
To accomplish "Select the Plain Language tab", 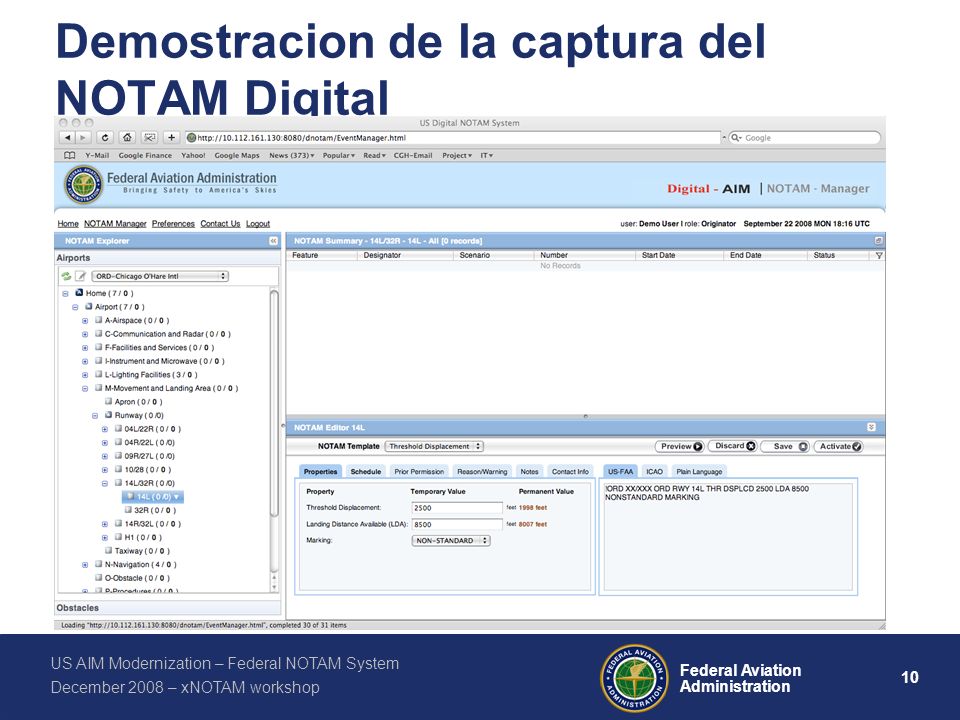I will tap(699, 471).
